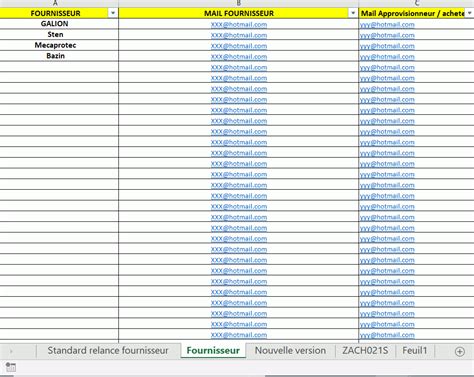Screen dimensions: 474x377
Task: Select the Bazin supplier cell
Action: [59, 56]
